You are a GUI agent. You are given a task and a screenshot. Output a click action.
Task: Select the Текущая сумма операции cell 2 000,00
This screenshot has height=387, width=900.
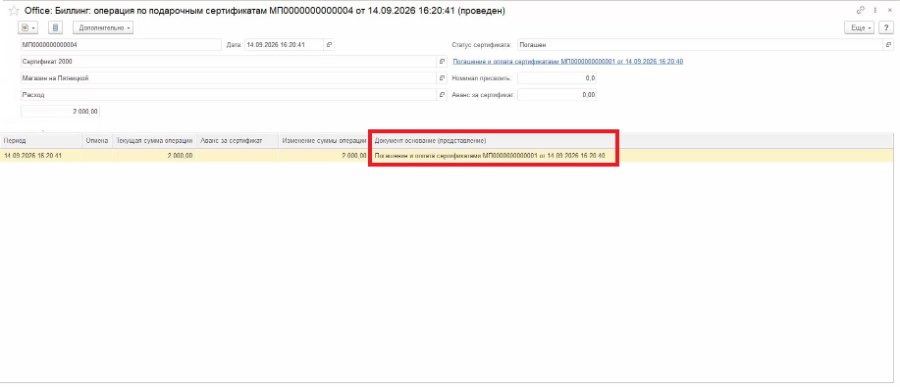pos(154,156)
